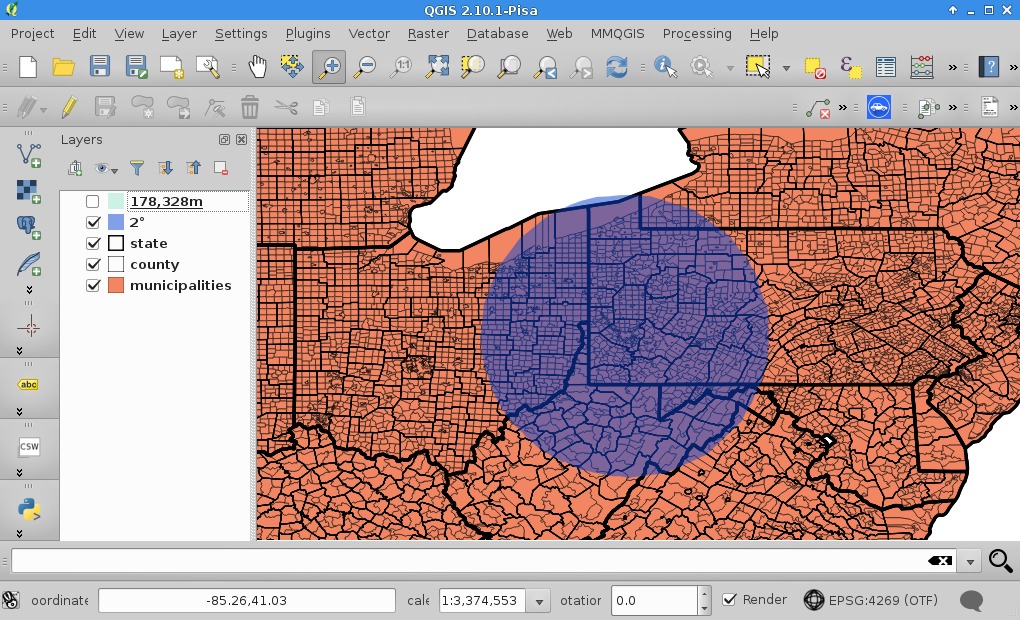Hide the municipalities layer
This screenshot has width=1020, height=620.
click(93, 285)
